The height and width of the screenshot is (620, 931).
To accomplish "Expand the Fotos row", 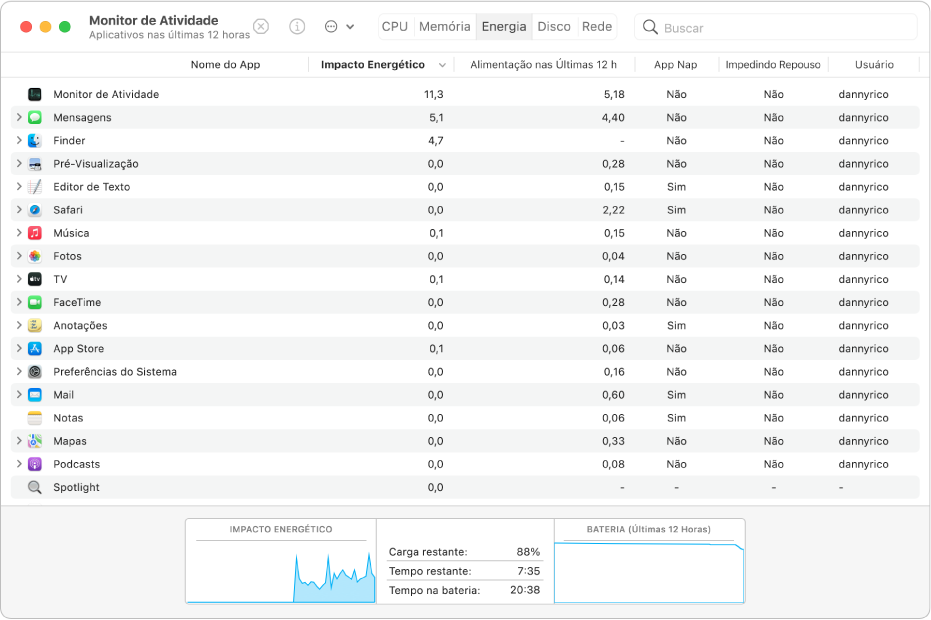I will (x=19, y=257).
